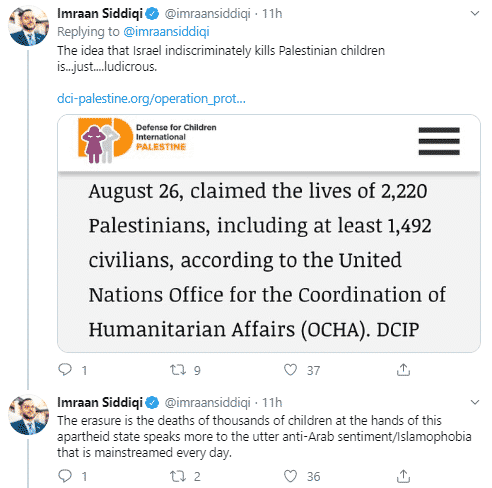Retweet the second tweet with 2 retweets
The height and width of the screenshot is (488, 492).
[178, 476]
